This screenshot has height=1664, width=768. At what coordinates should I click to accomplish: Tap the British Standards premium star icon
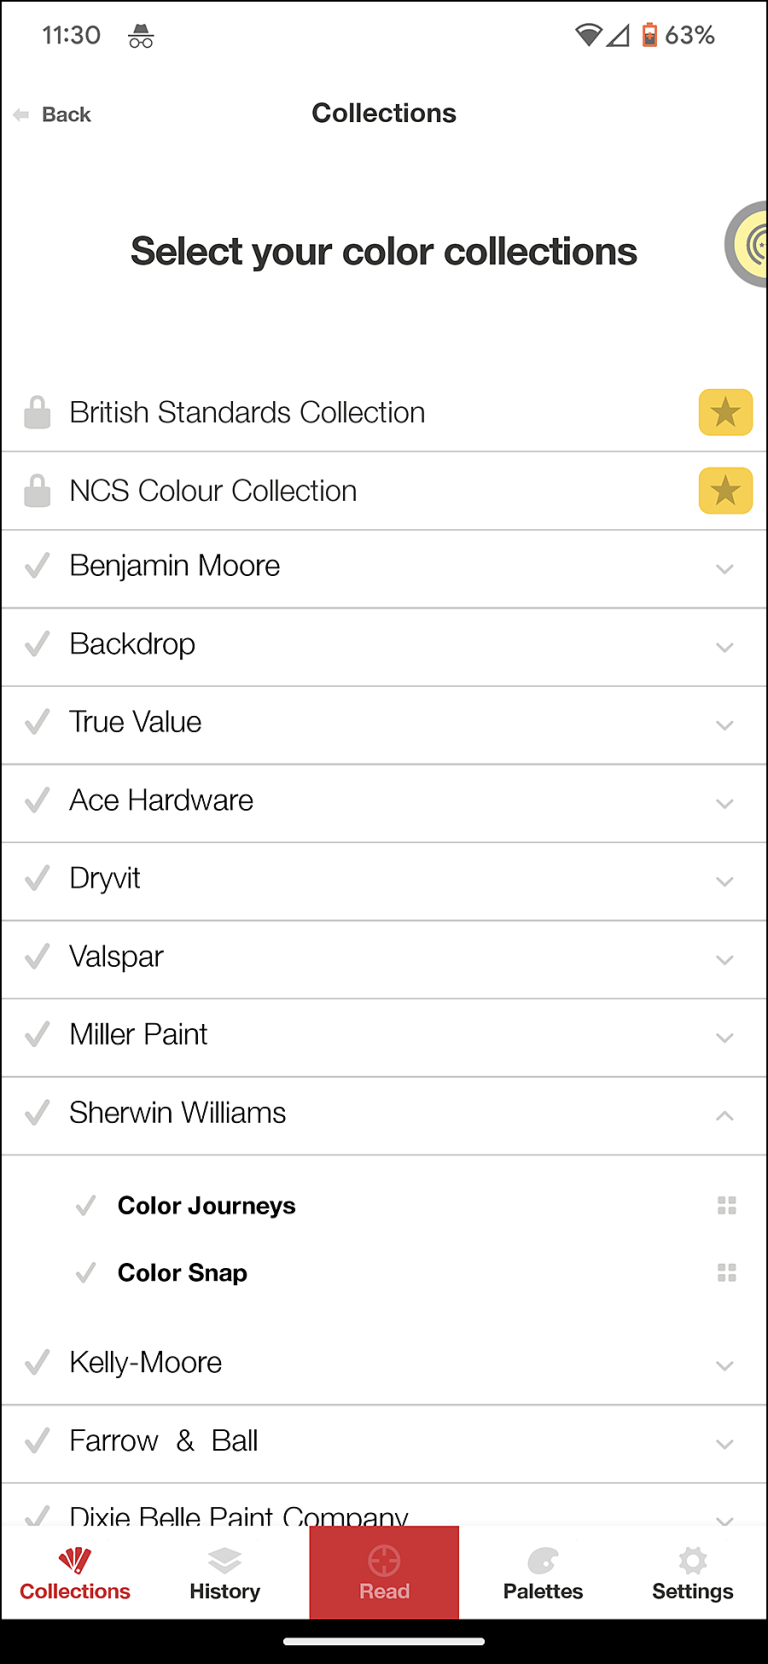(725, 412)
